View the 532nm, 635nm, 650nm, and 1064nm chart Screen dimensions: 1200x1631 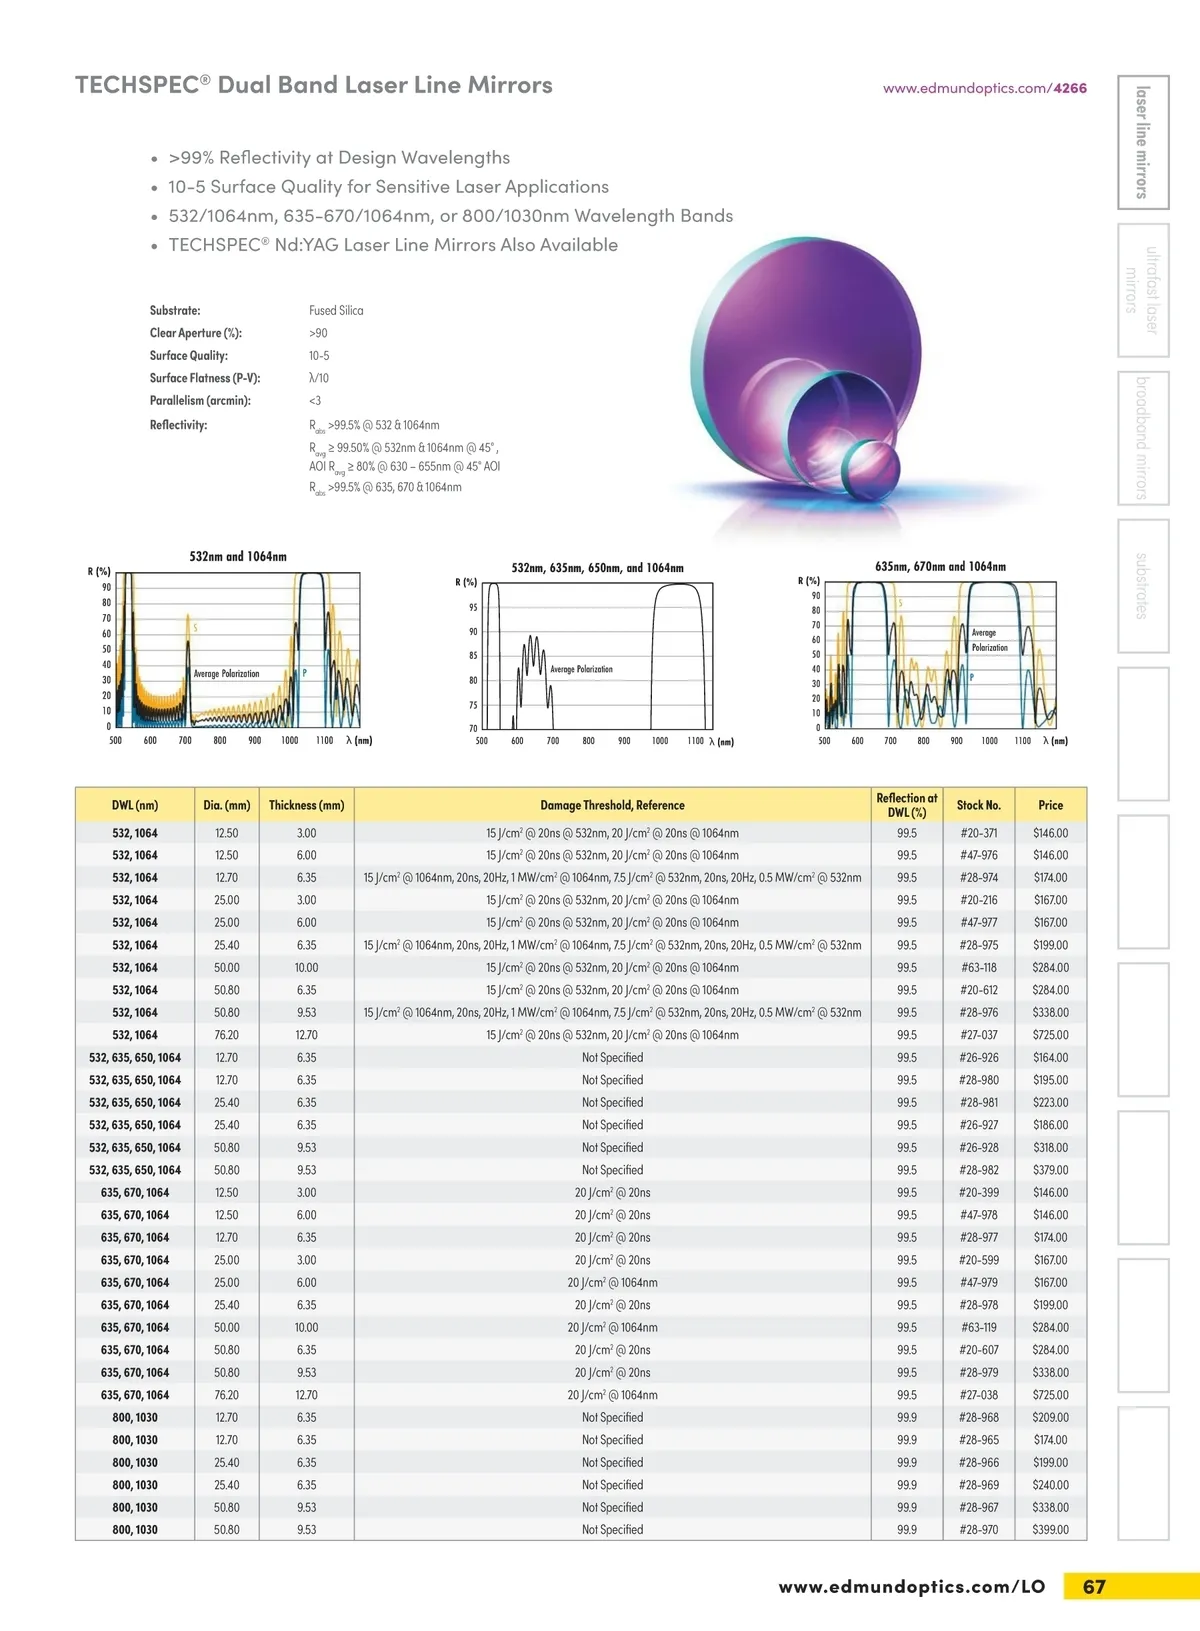598,656
